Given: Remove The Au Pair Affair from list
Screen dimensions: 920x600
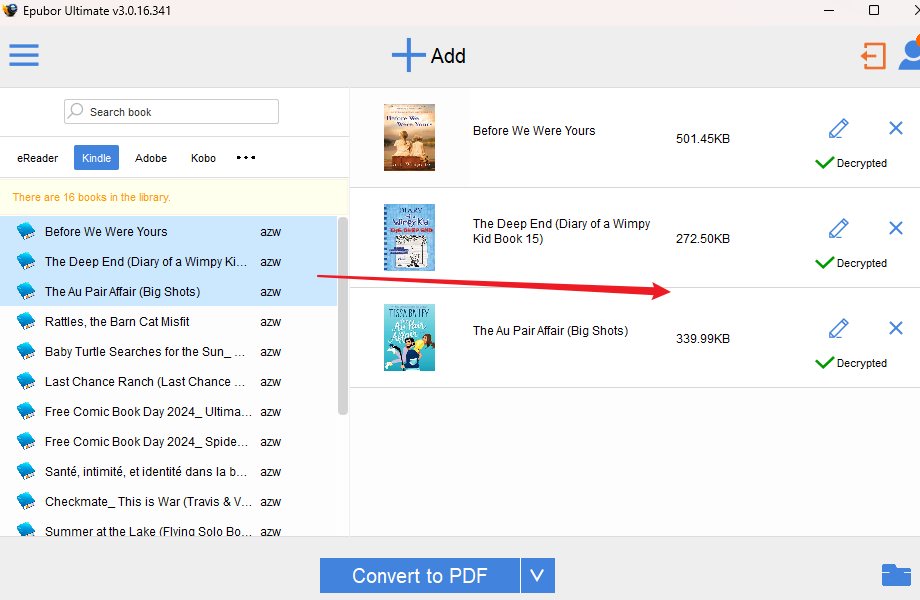Looking at the screenshot, I should [895, 328].
